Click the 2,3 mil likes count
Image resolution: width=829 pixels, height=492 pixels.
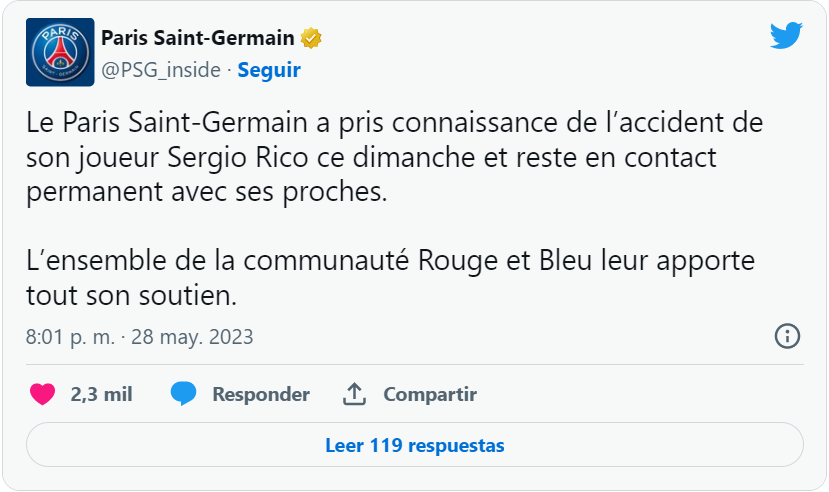point(102,394)
